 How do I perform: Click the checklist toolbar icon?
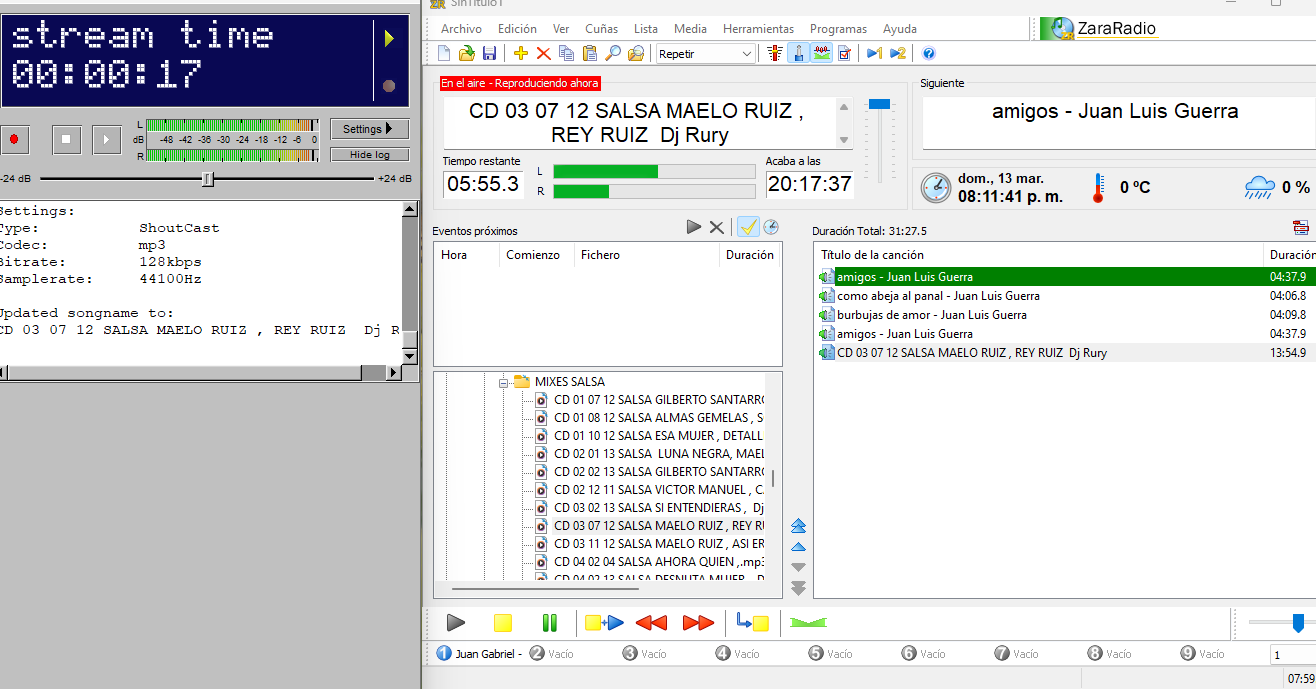coord(845,53)
